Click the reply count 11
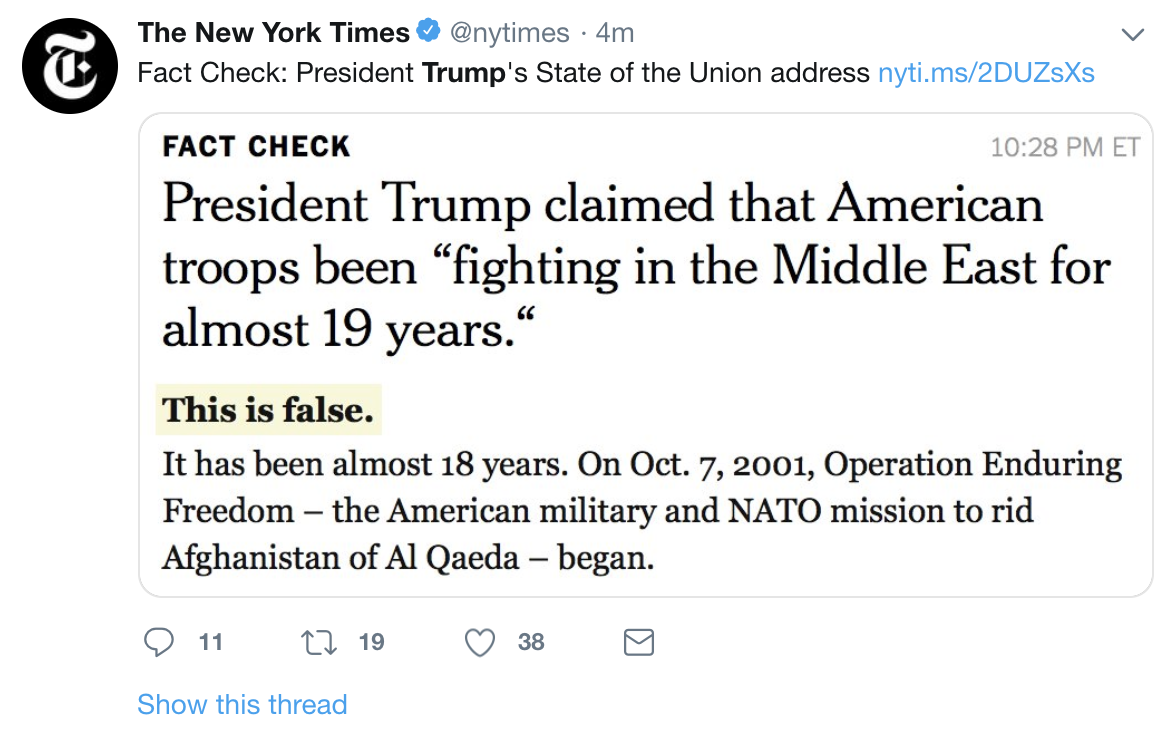Screen dimensions: 1168x740 click(211, 642)
